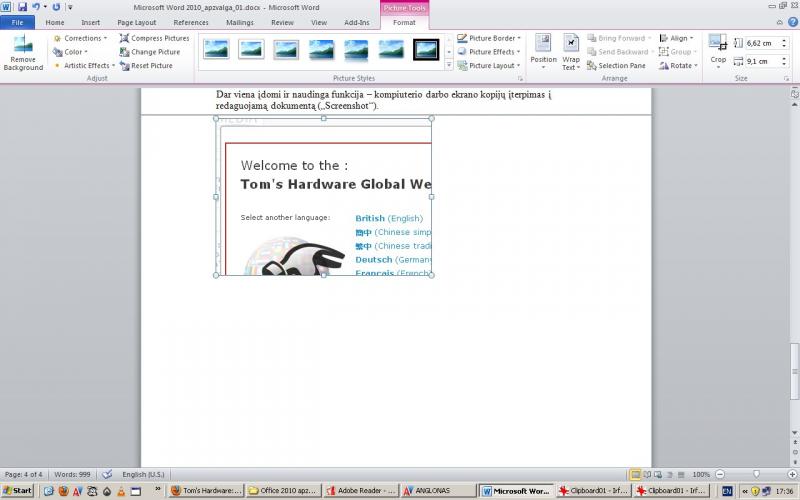This screenshot has width=800, height=500.
Task: Click vertical scrollbar thumb
Action: click(x=794, y=371)
